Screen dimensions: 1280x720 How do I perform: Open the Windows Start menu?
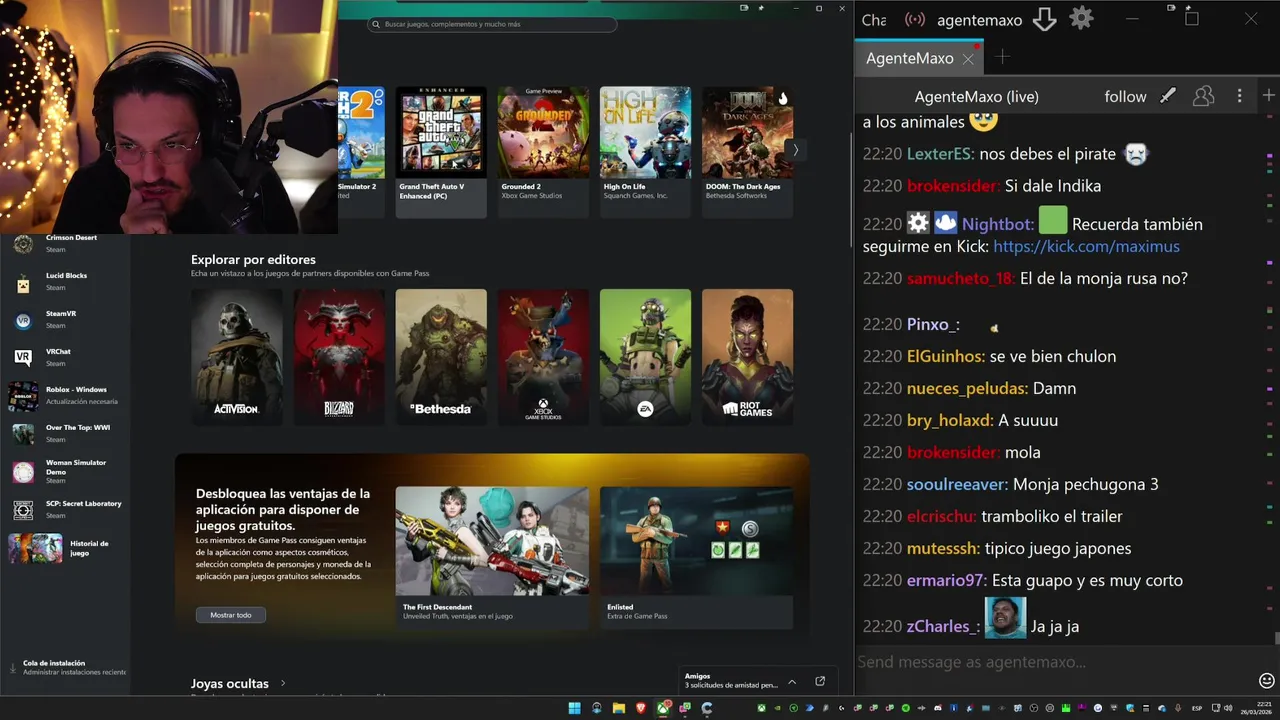(x=574, y=708)
